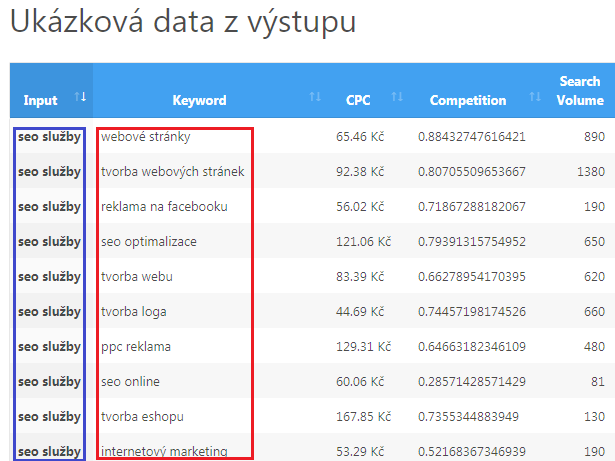This screenshot has width=615, height=461.
Task: Click keyword tvorba webových stránek
Action: 173,171
